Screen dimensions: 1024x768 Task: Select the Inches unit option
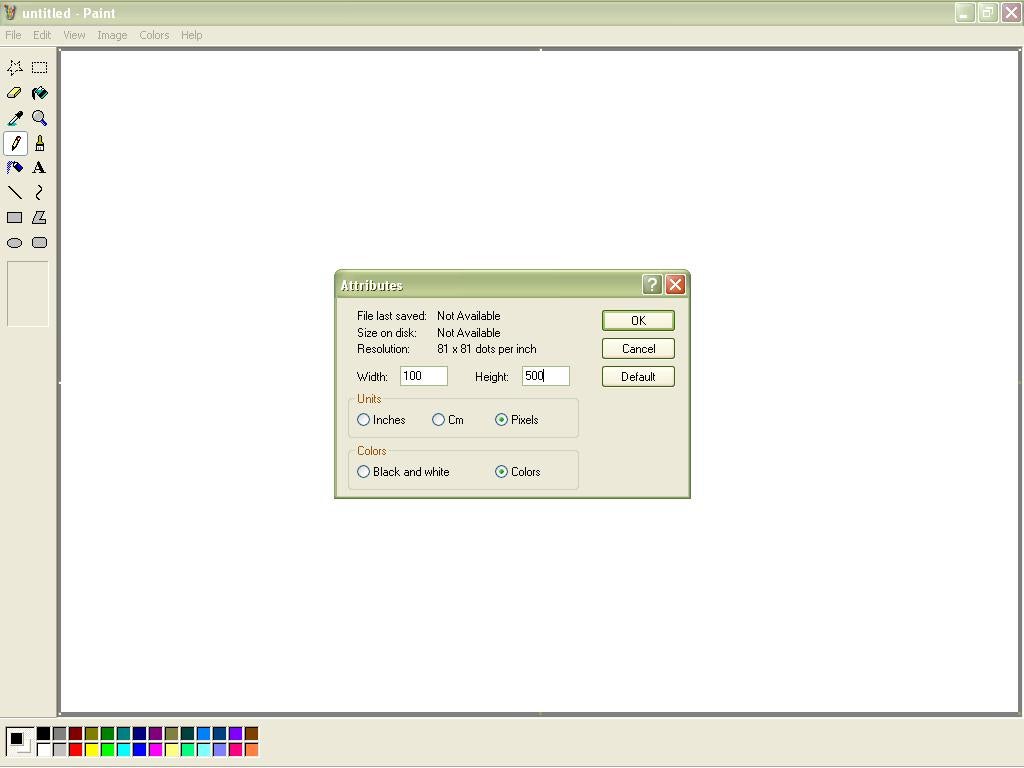364,420
